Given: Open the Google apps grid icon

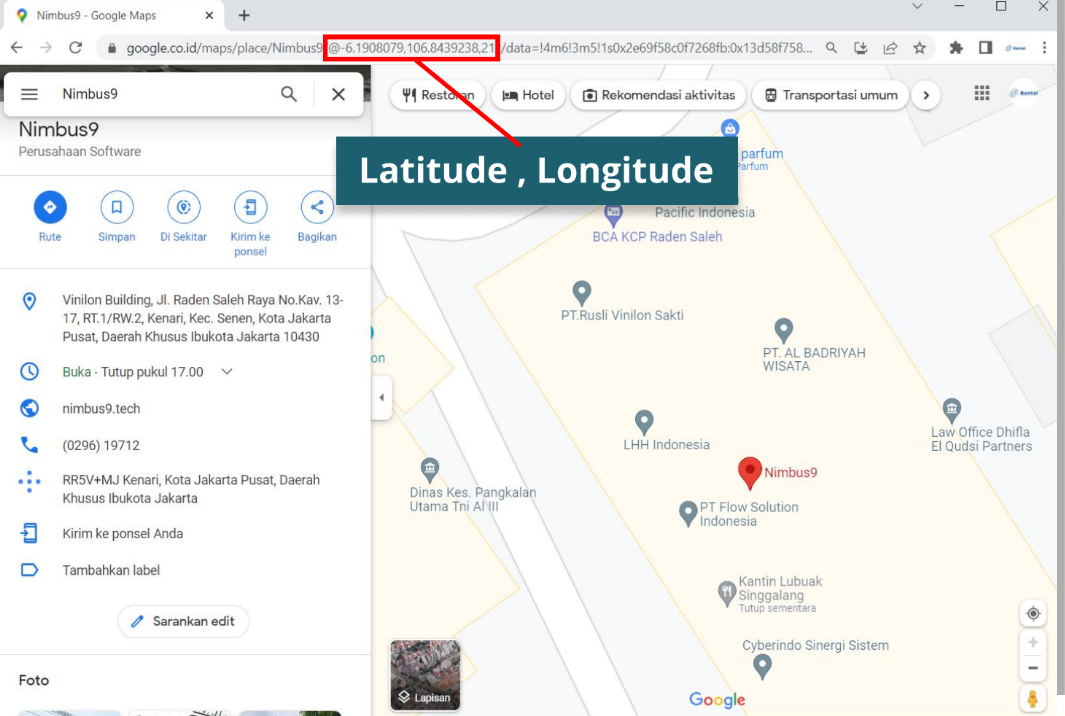Looking at the screenshot, I should (x=982, y=93).
